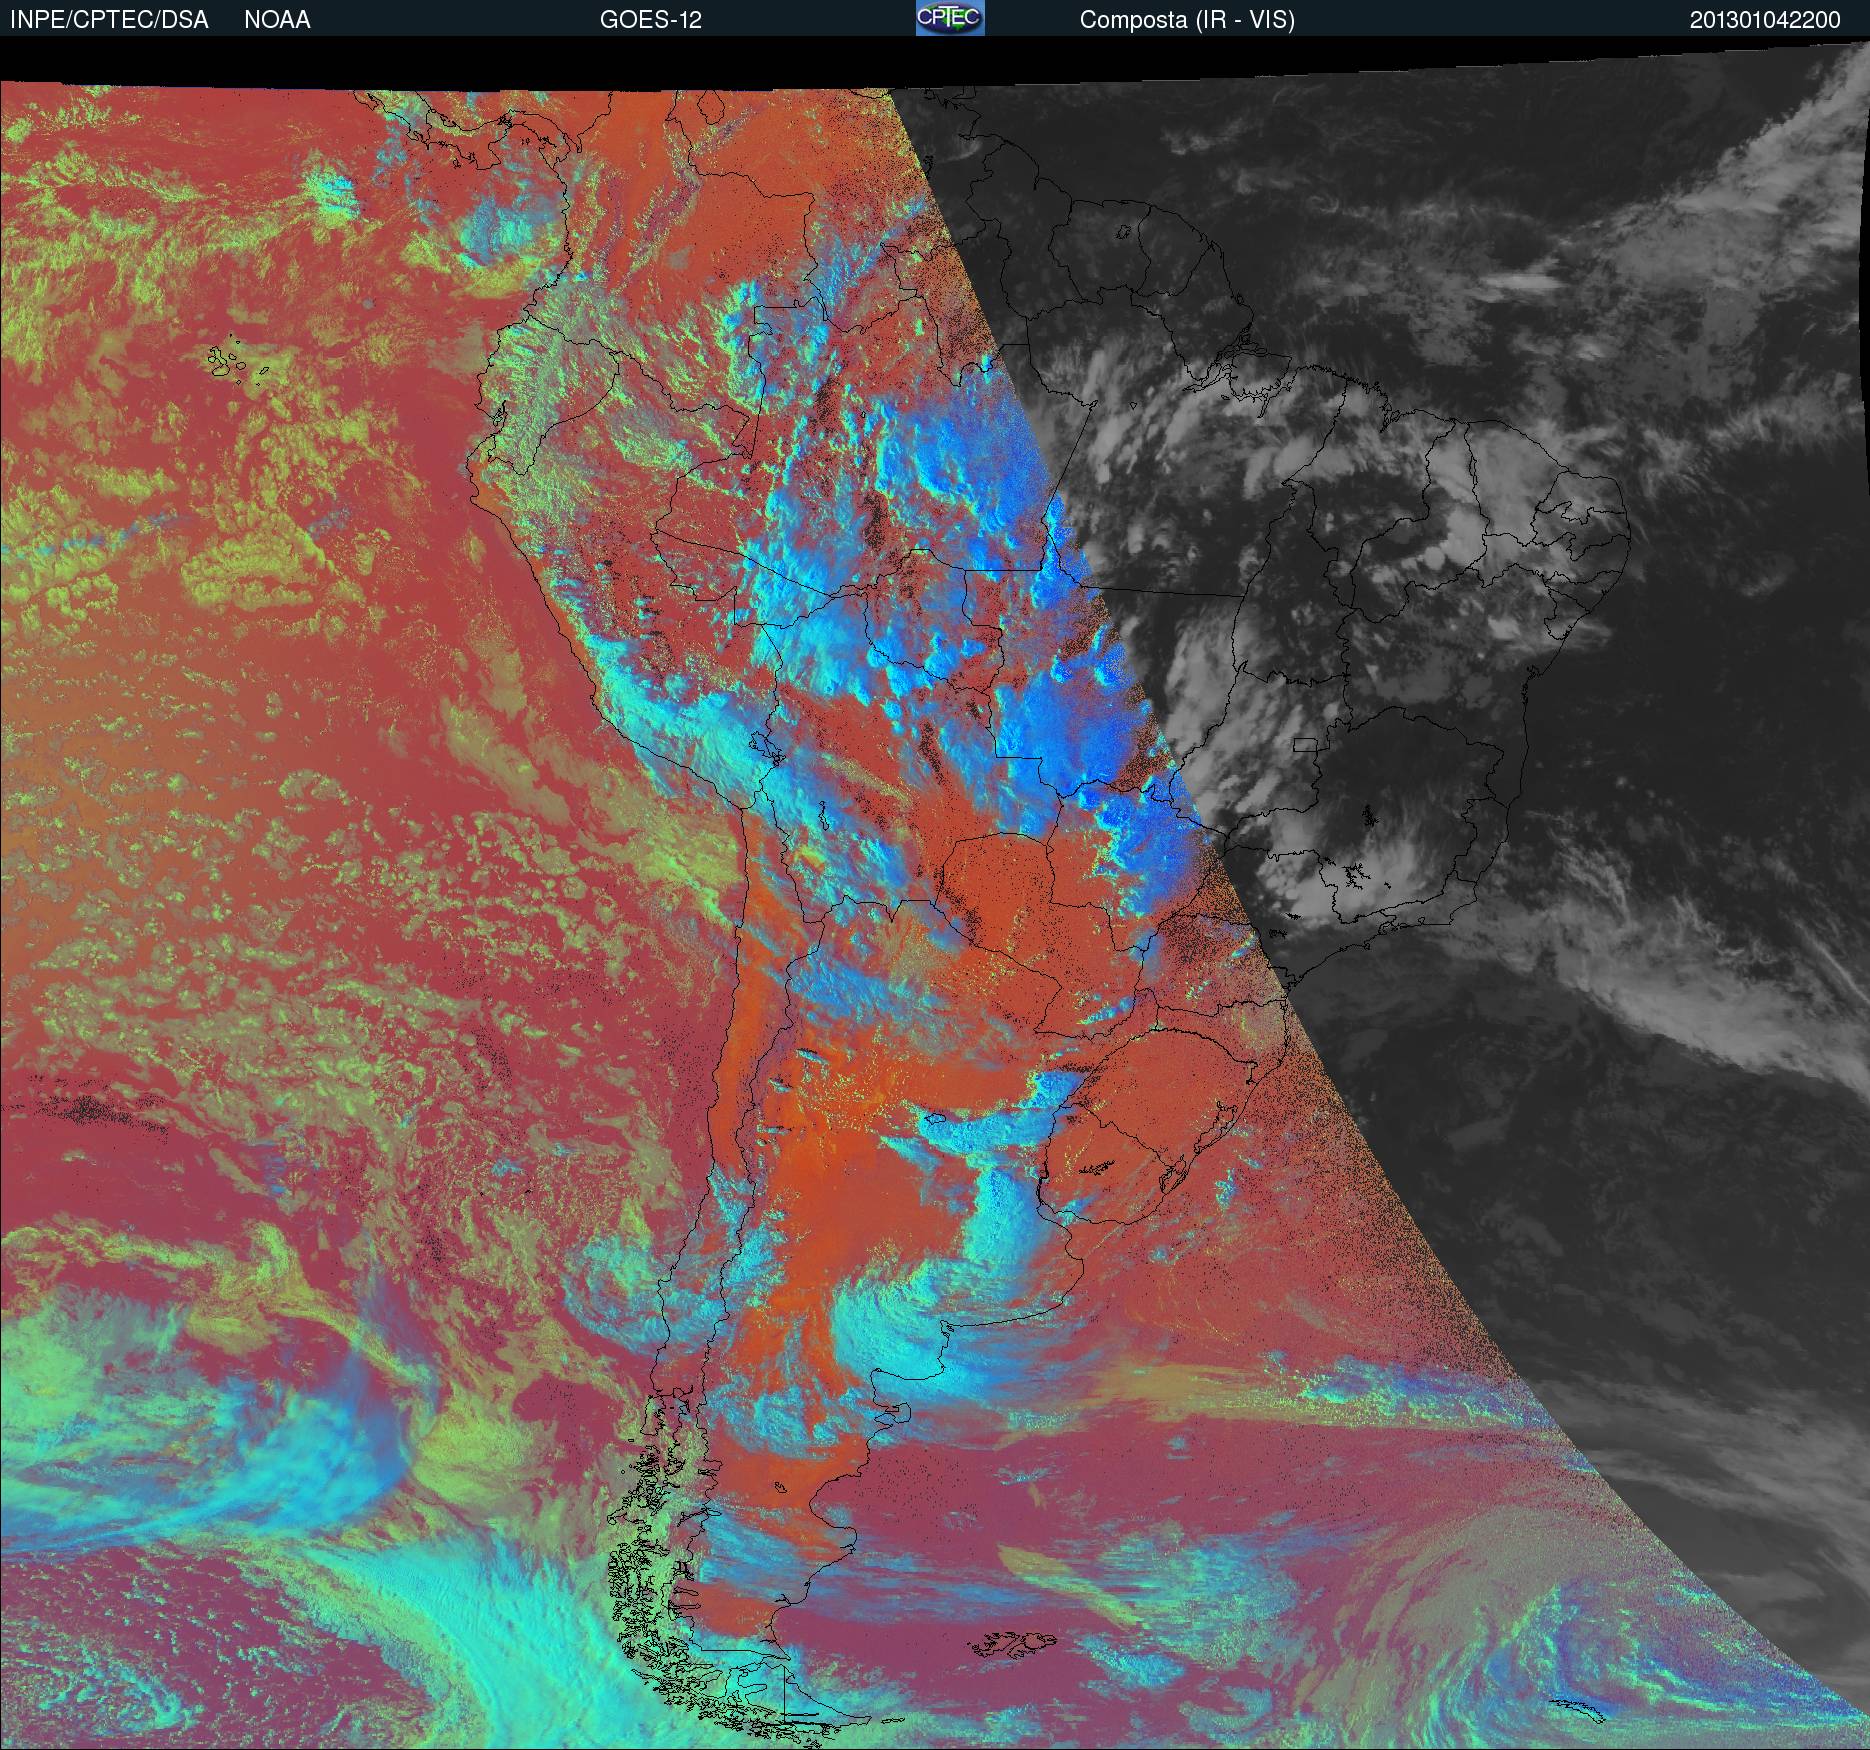Click the CPTEC logo in header
The width and height of the screenshot is (1870, 1750).
[x=950, y=18]
